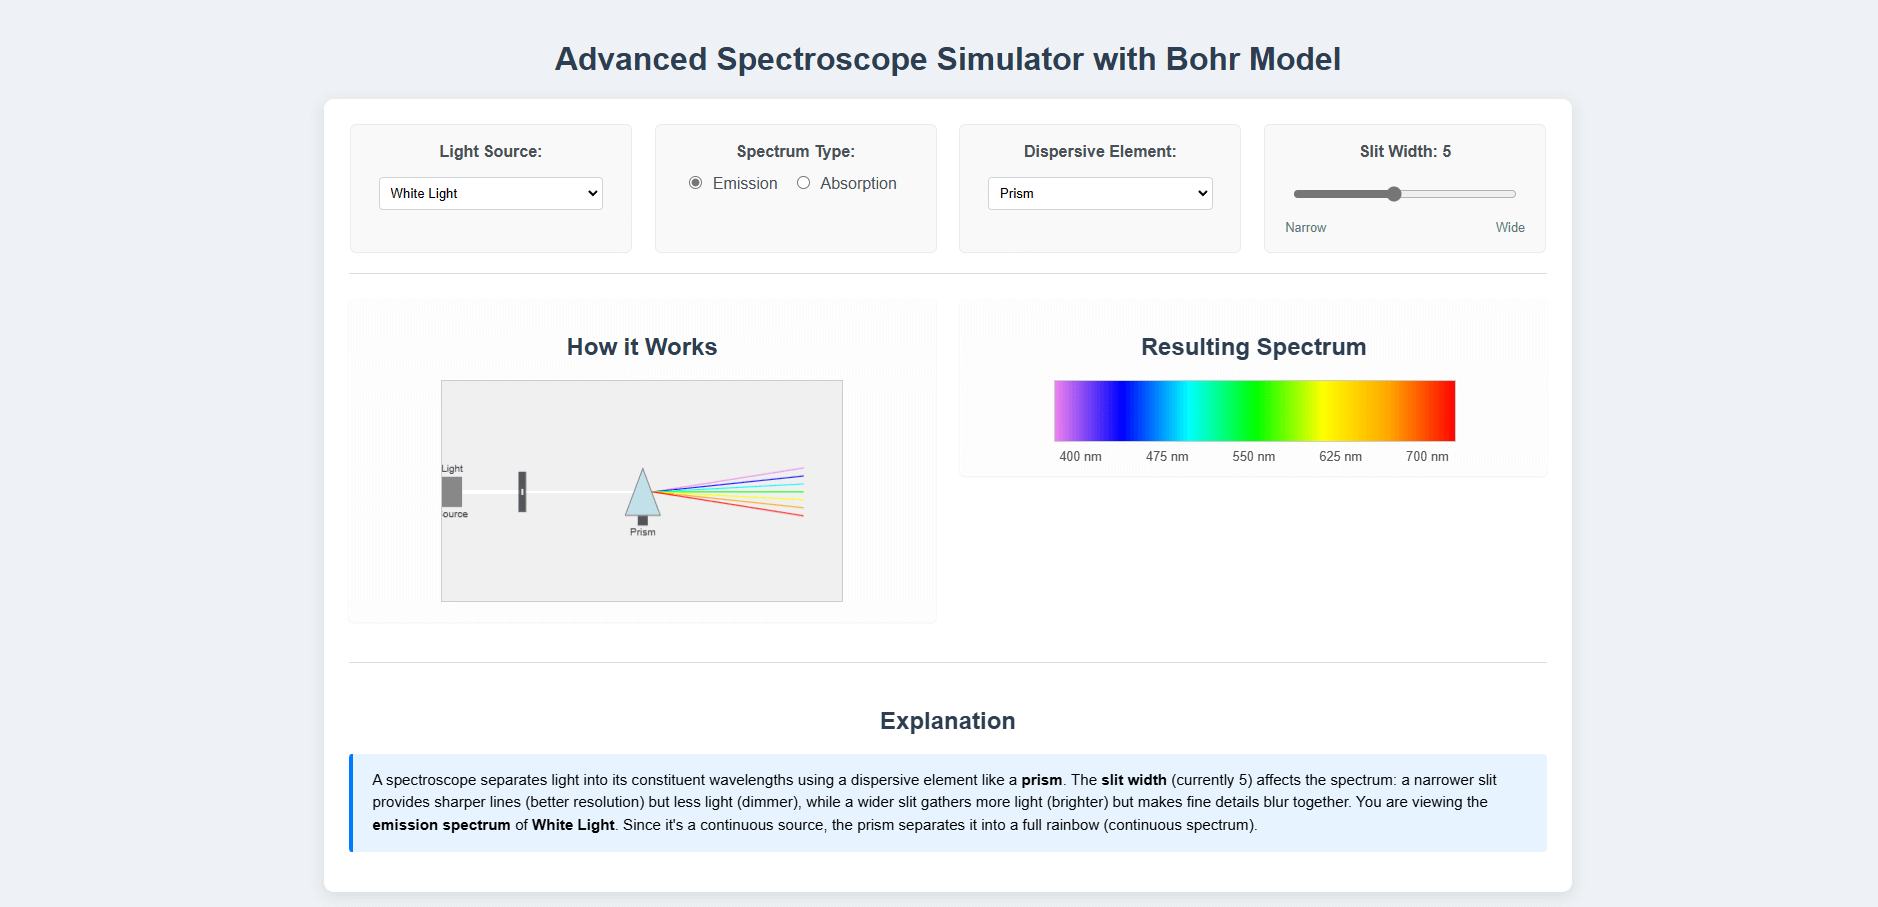
Task: Select the Emission radio button
Action: click(x=695, y=183)
